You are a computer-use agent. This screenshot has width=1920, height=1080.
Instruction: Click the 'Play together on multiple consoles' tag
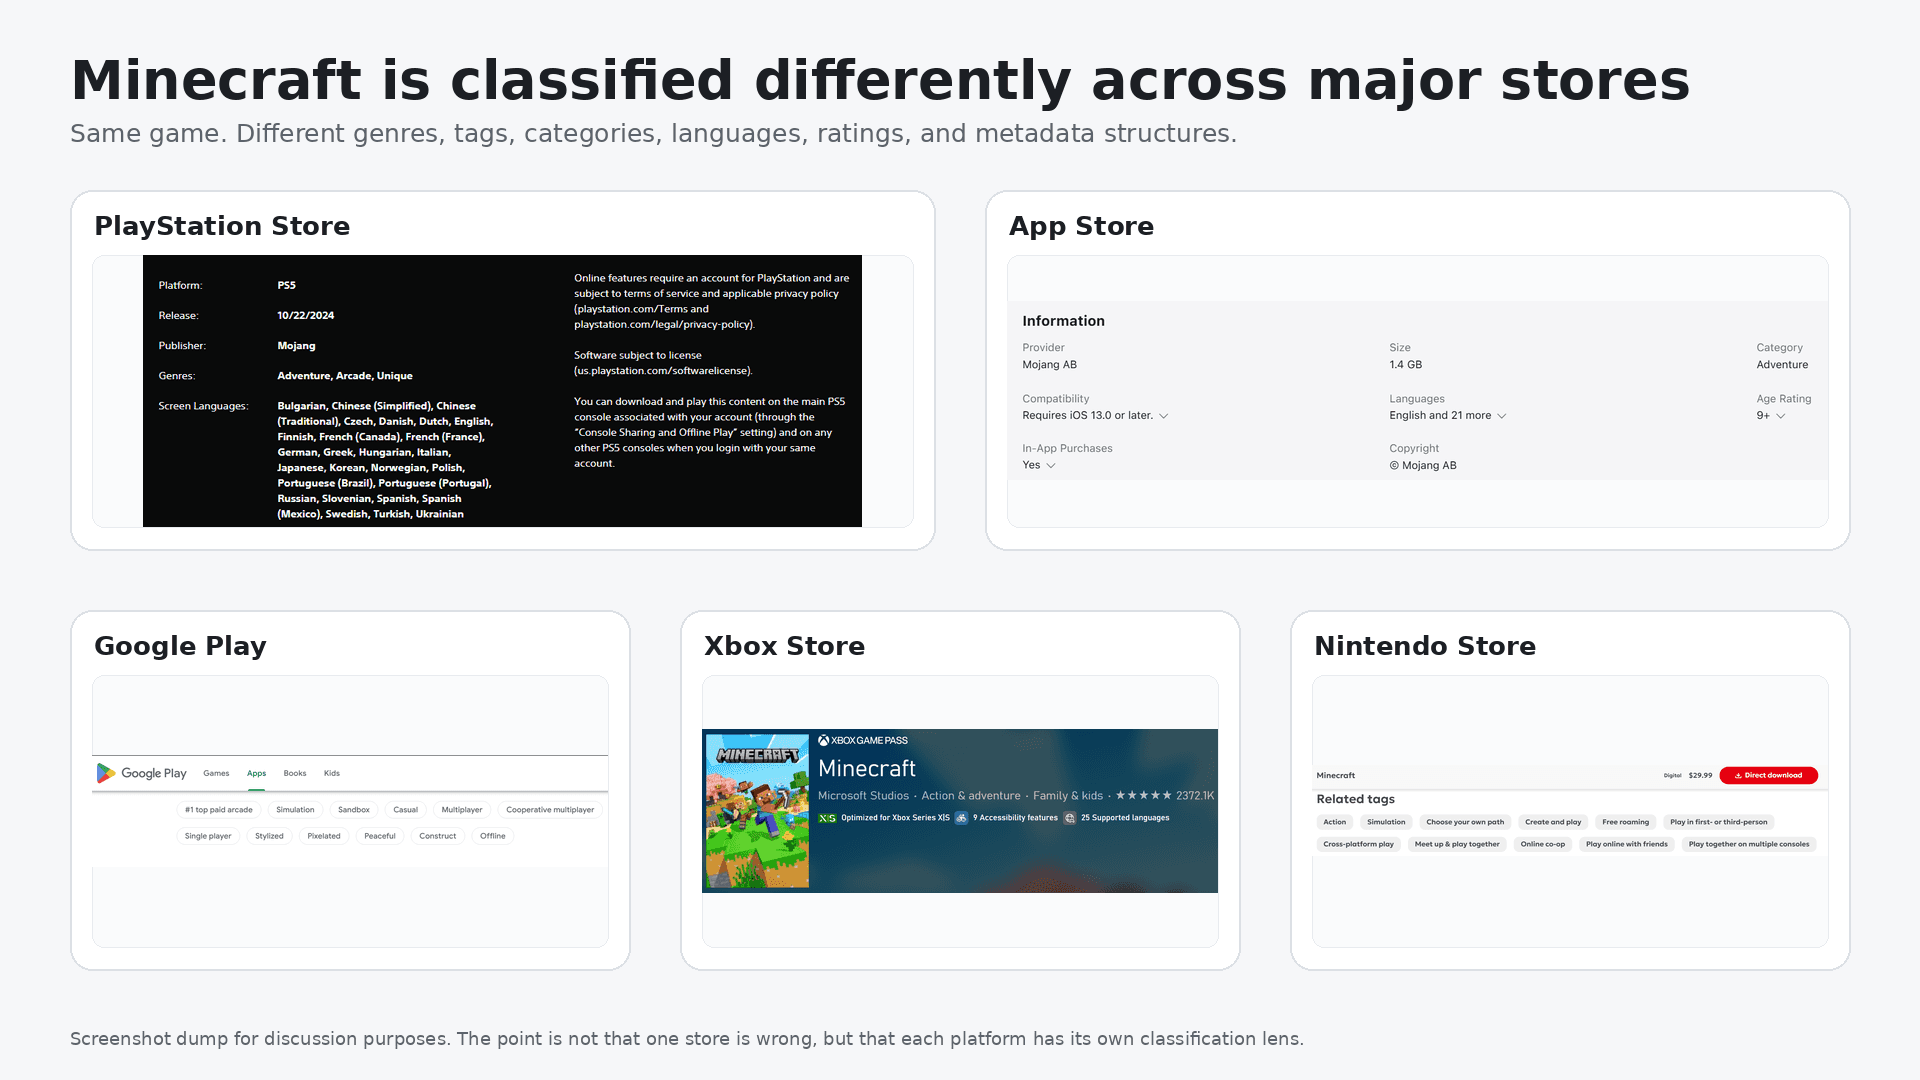[1749, 844]
